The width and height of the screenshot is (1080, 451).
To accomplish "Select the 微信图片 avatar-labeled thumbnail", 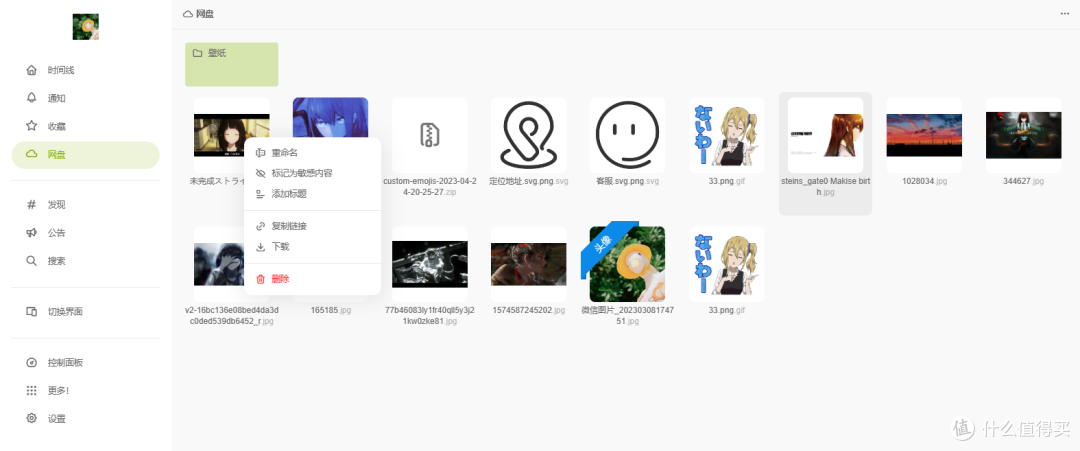I will (x=627, y=264).
